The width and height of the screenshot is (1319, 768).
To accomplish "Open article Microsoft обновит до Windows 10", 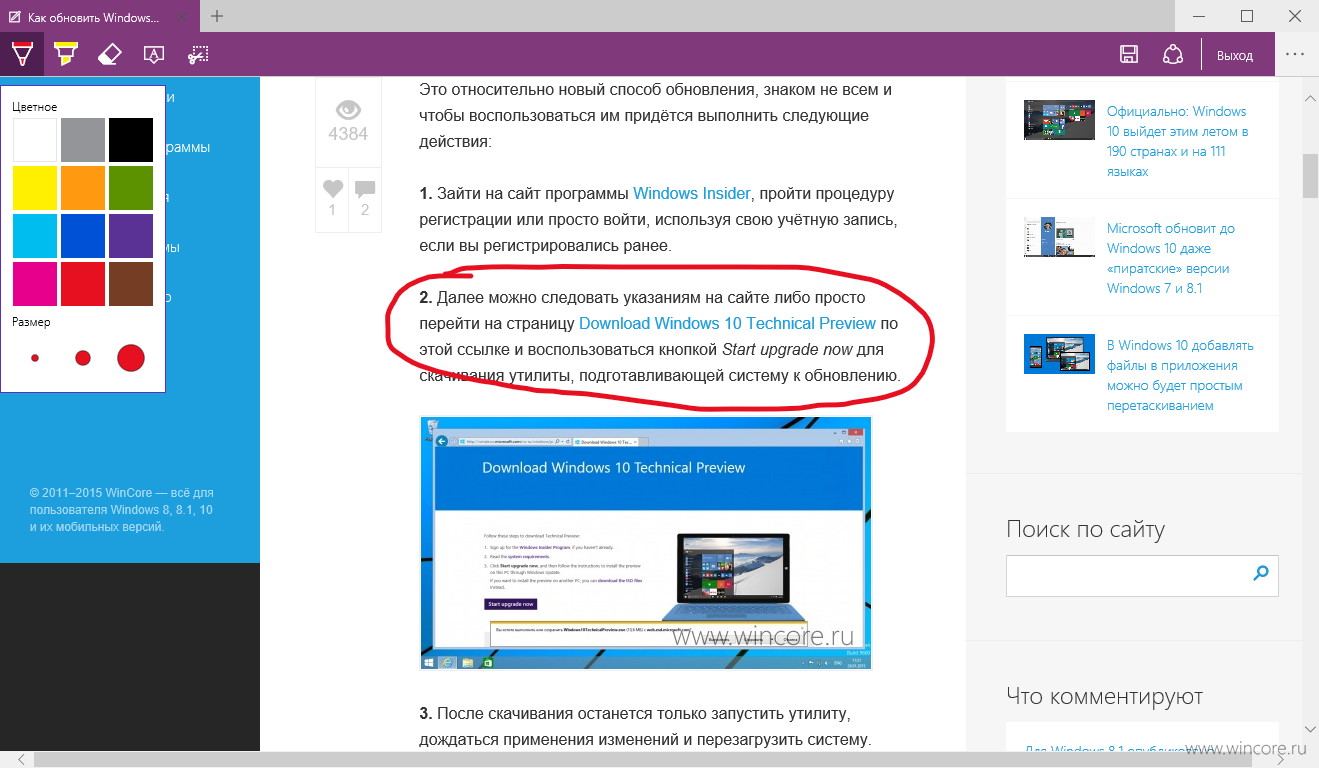I will (x=1172, y=258).
